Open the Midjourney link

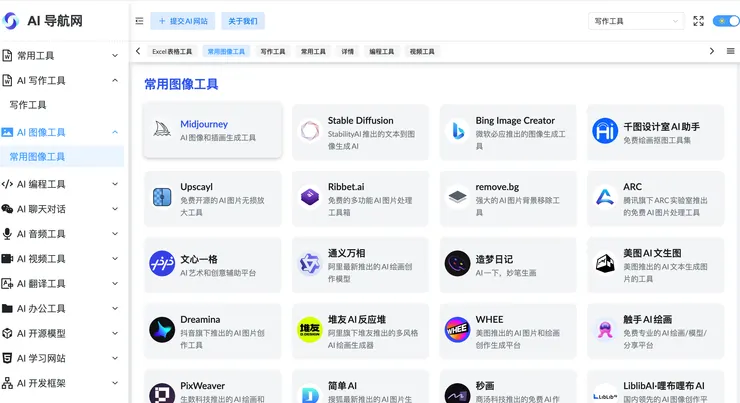(204, 124)
